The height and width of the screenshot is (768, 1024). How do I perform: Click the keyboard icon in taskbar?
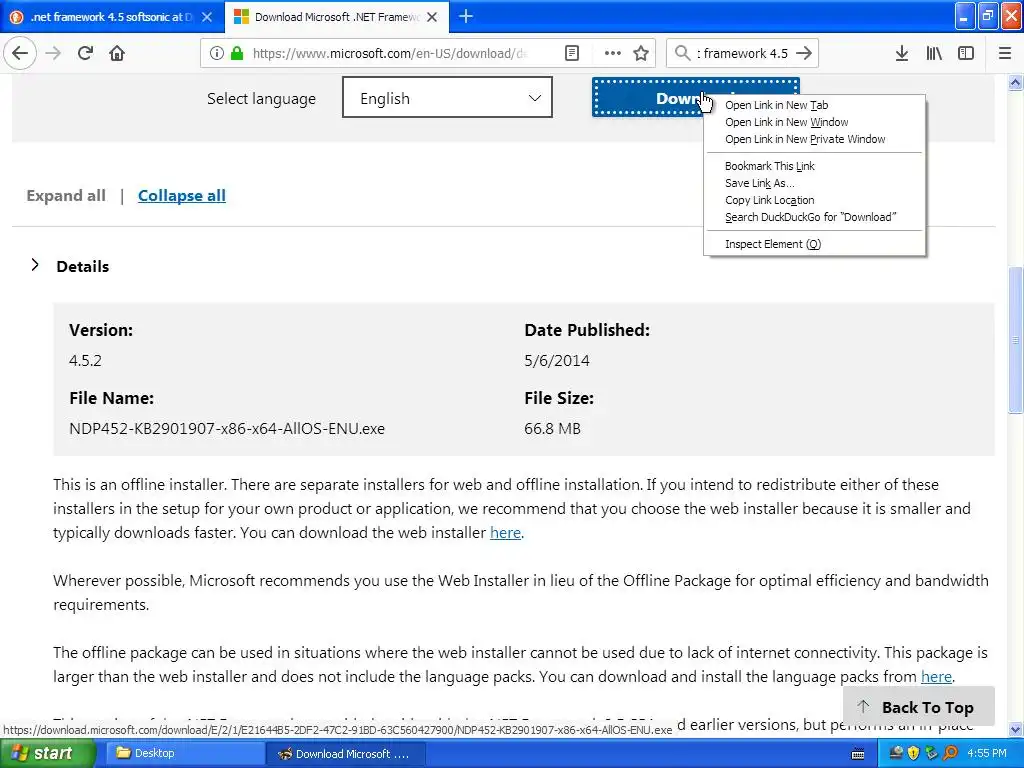858,754
